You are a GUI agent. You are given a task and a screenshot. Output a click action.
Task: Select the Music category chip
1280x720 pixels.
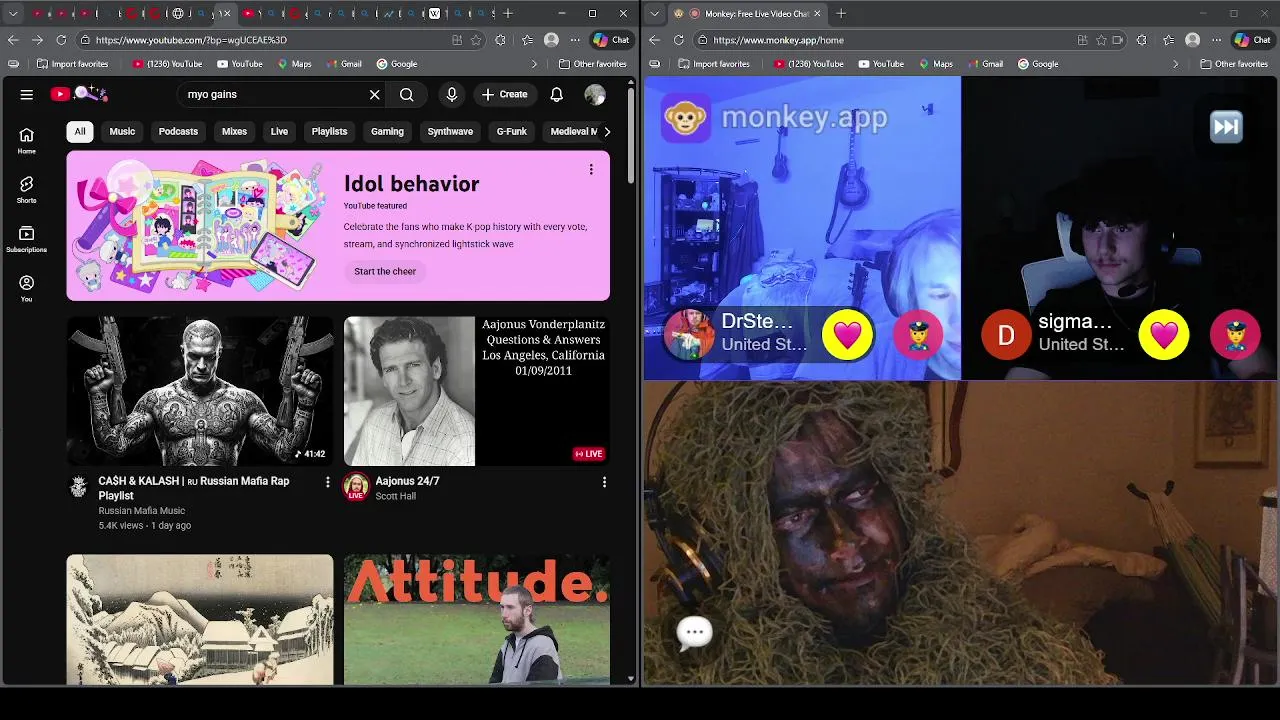(x=122, y=131)
